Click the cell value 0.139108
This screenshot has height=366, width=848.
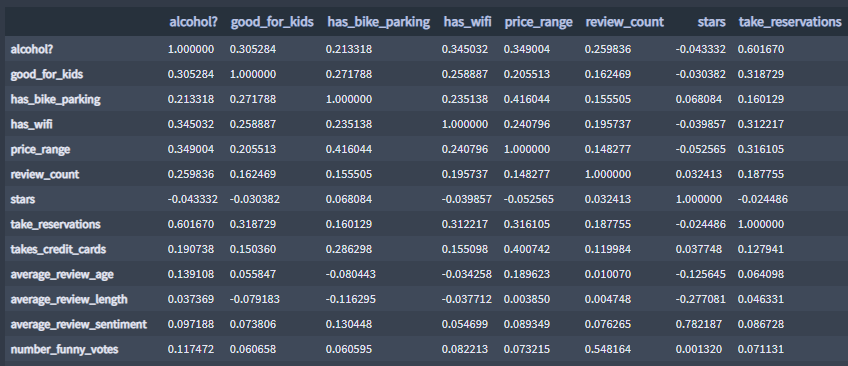[191, 274]
